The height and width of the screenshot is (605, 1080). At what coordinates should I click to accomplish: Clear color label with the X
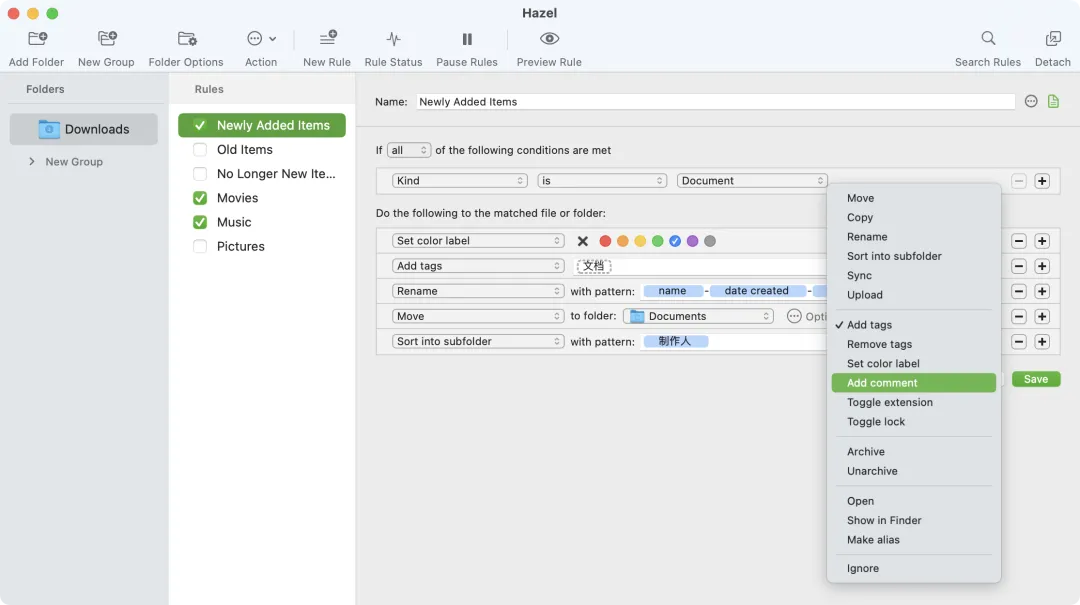click(x=583, y=241)
